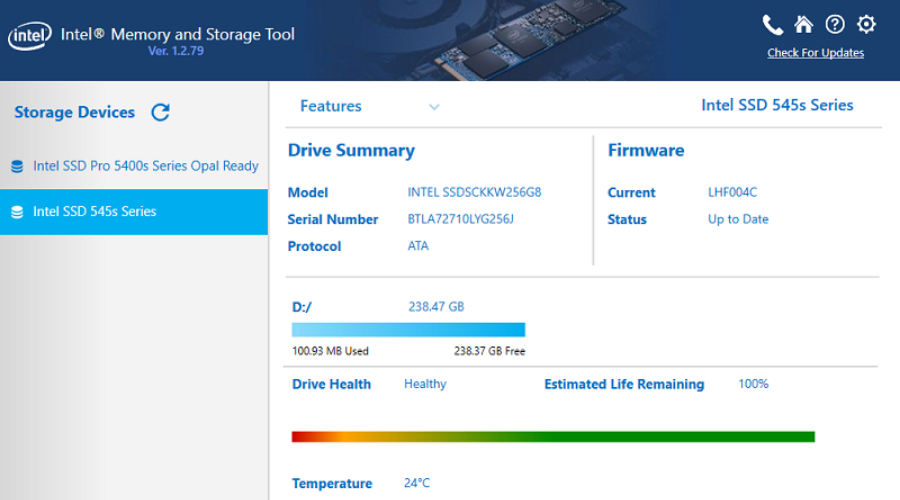
Task: Open help via the question mark icon
Action: (x=835, y=25)
